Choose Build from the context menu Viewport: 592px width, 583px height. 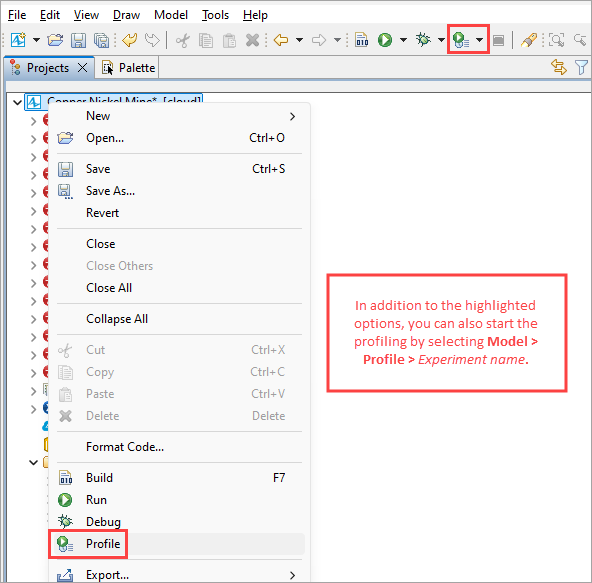coord(178,478)
